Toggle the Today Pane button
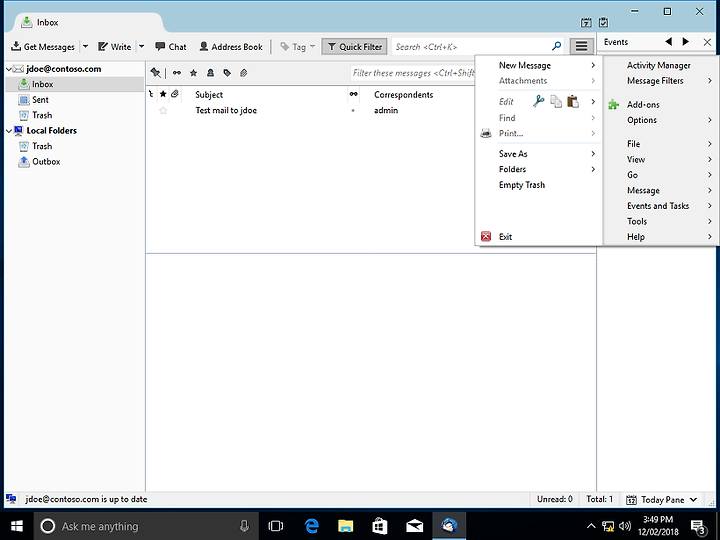 tap(661, 500)
